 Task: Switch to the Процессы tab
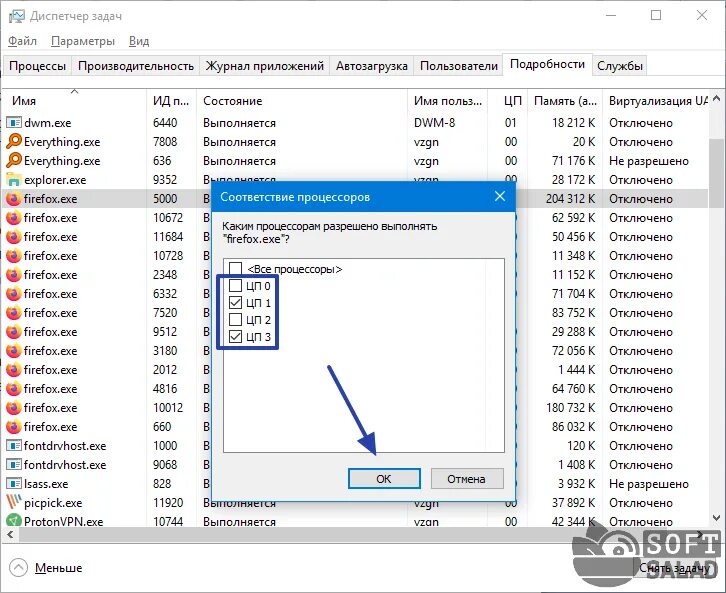click(38, 66)
